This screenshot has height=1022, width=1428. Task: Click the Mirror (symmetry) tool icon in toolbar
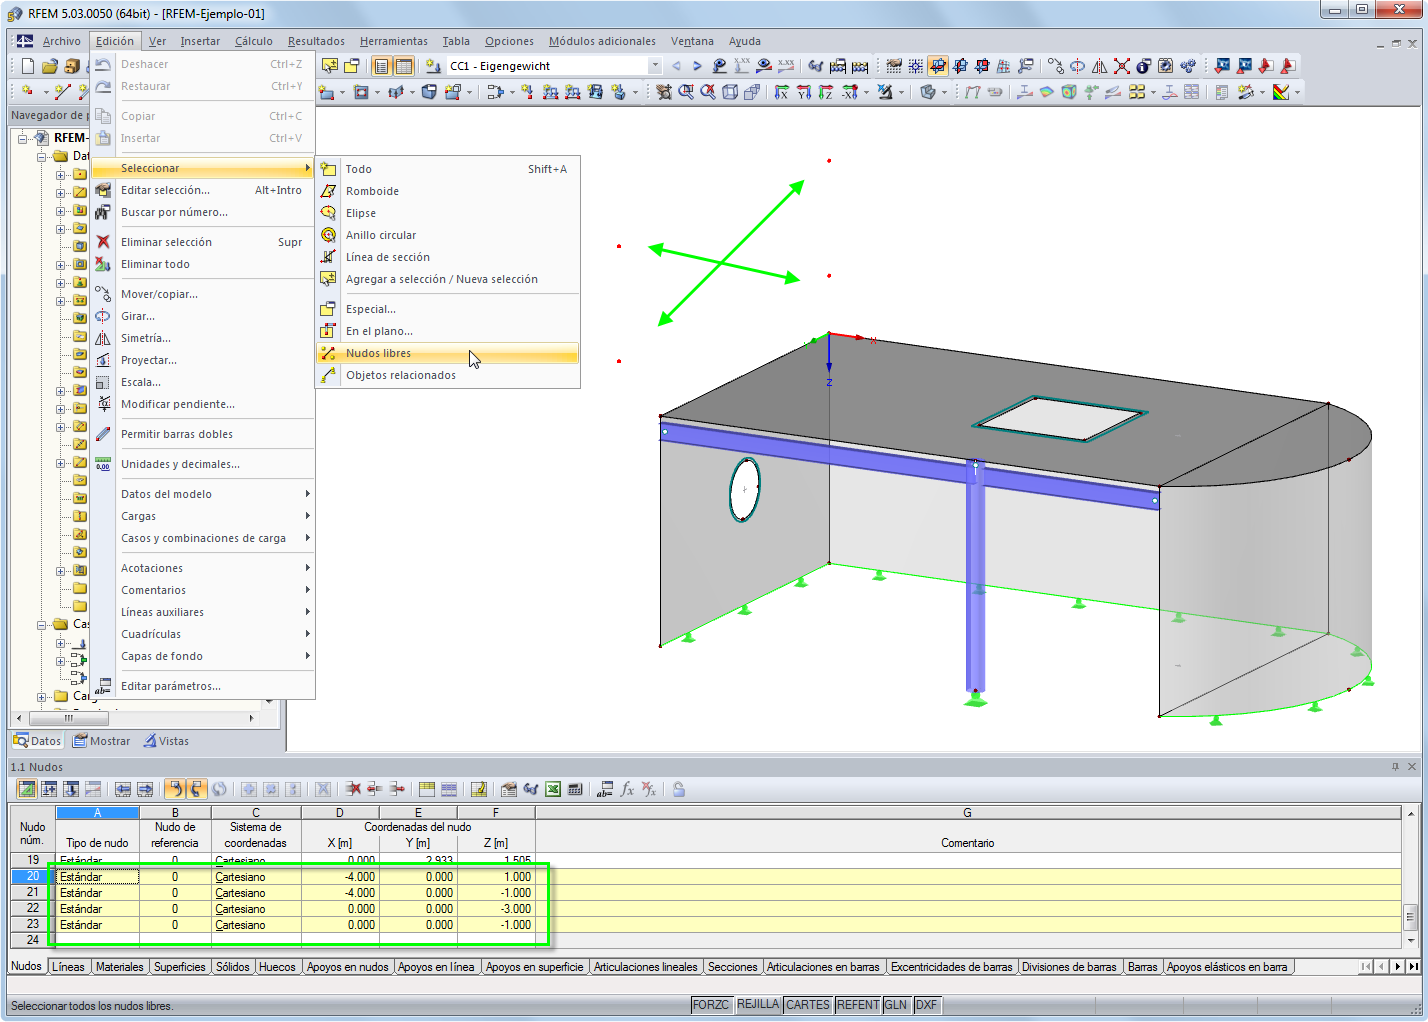[x=1100, y=66]
